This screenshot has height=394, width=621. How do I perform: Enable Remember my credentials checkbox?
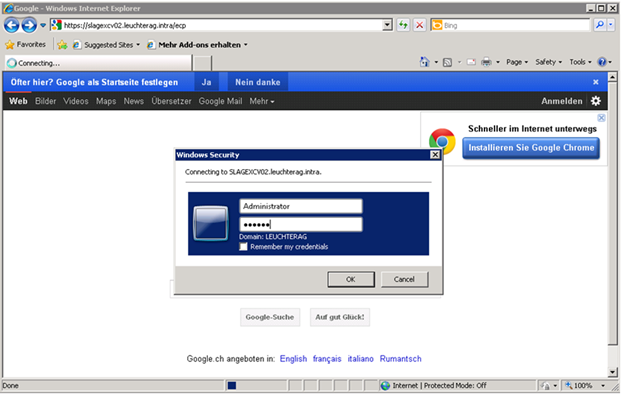point(243,247)
